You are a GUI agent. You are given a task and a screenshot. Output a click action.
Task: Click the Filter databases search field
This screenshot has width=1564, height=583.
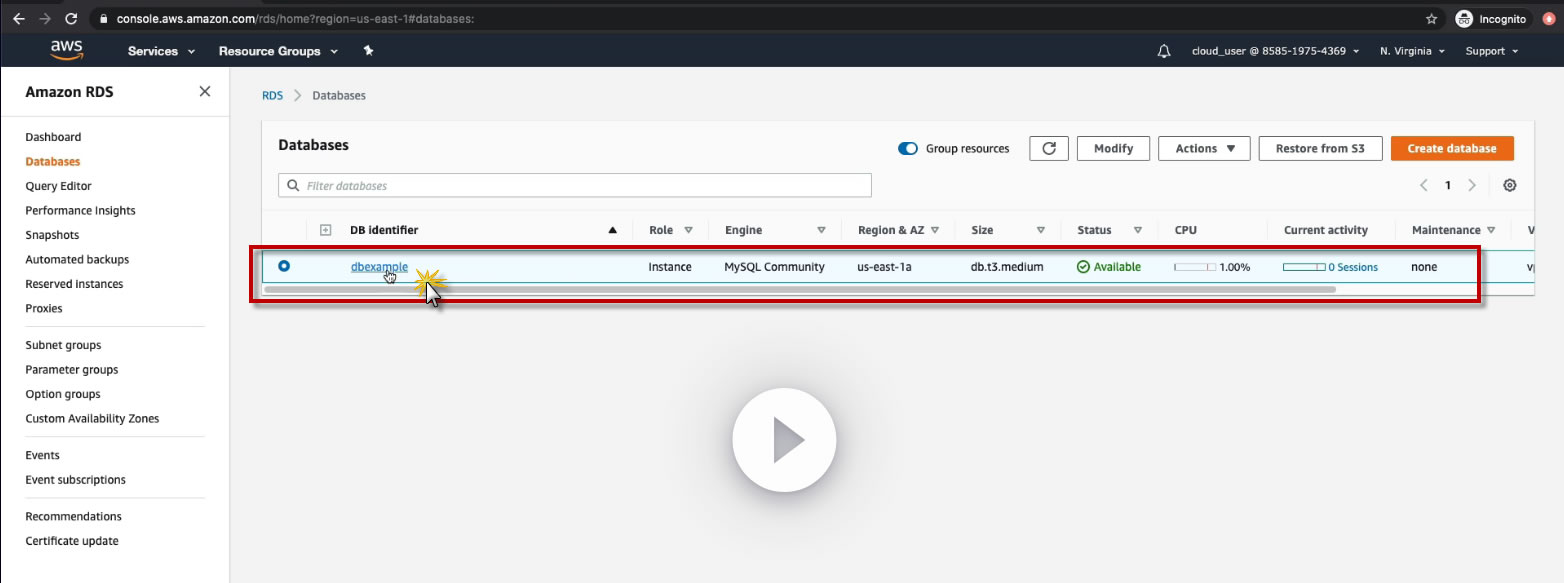575,185
